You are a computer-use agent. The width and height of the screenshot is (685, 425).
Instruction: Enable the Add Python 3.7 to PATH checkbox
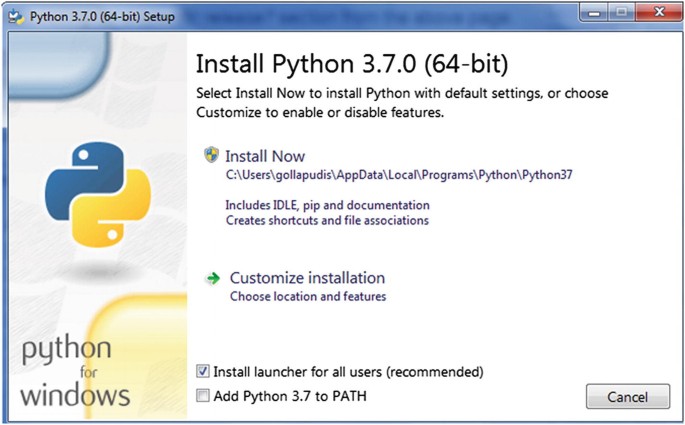pos(203,396)
